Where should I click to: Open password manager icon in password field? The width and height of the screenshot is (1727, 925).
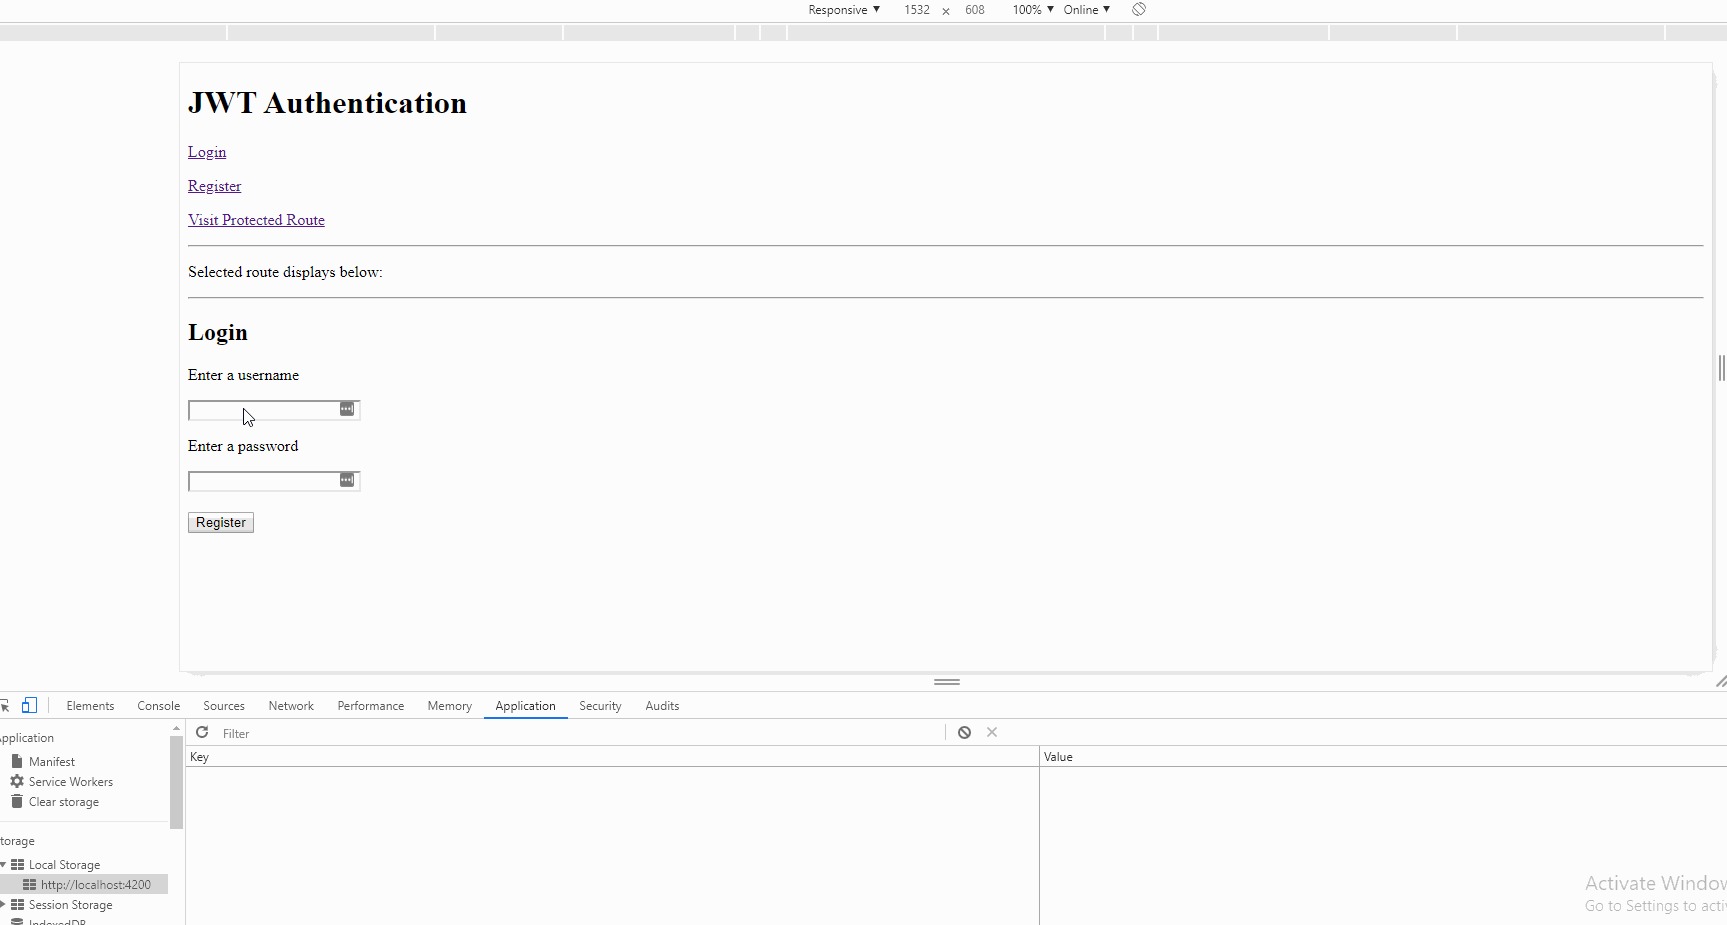[347, 480]
